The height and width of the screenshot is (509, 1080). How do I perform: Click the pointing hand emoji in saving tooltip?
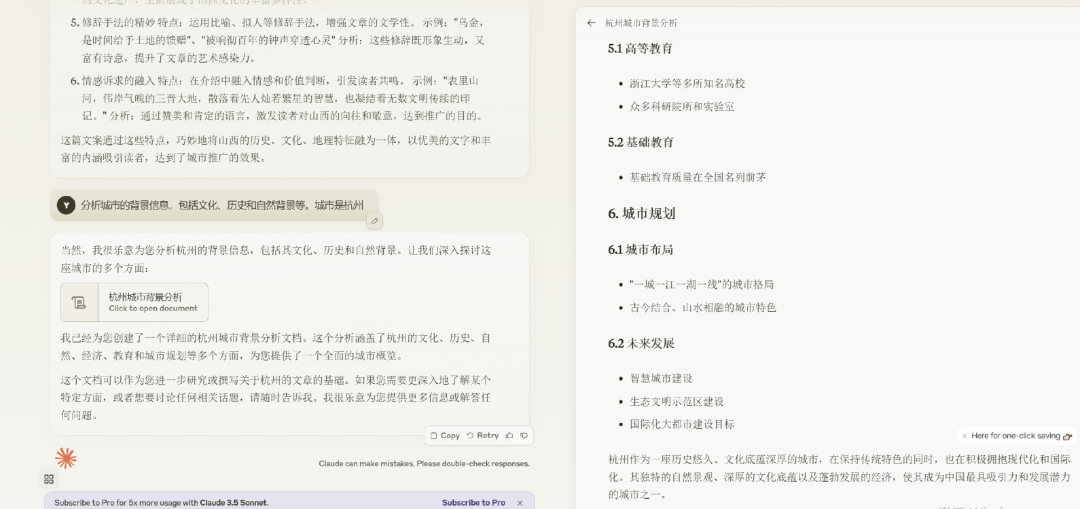1068,436
